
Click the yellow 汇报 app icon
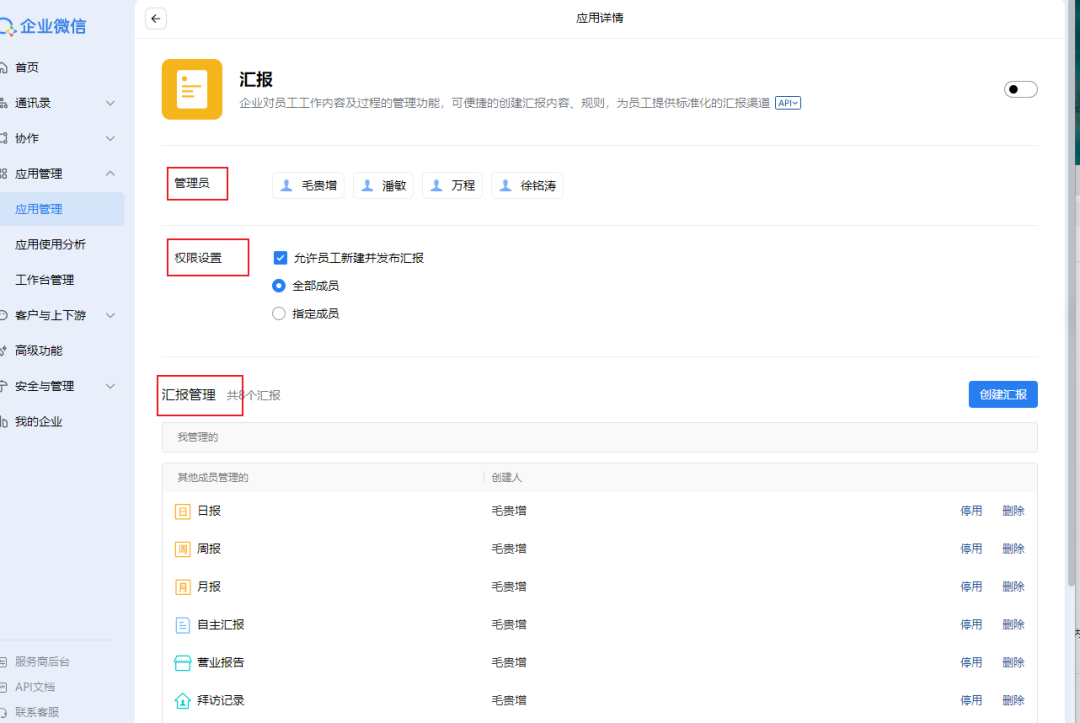(x=192, y=89)
